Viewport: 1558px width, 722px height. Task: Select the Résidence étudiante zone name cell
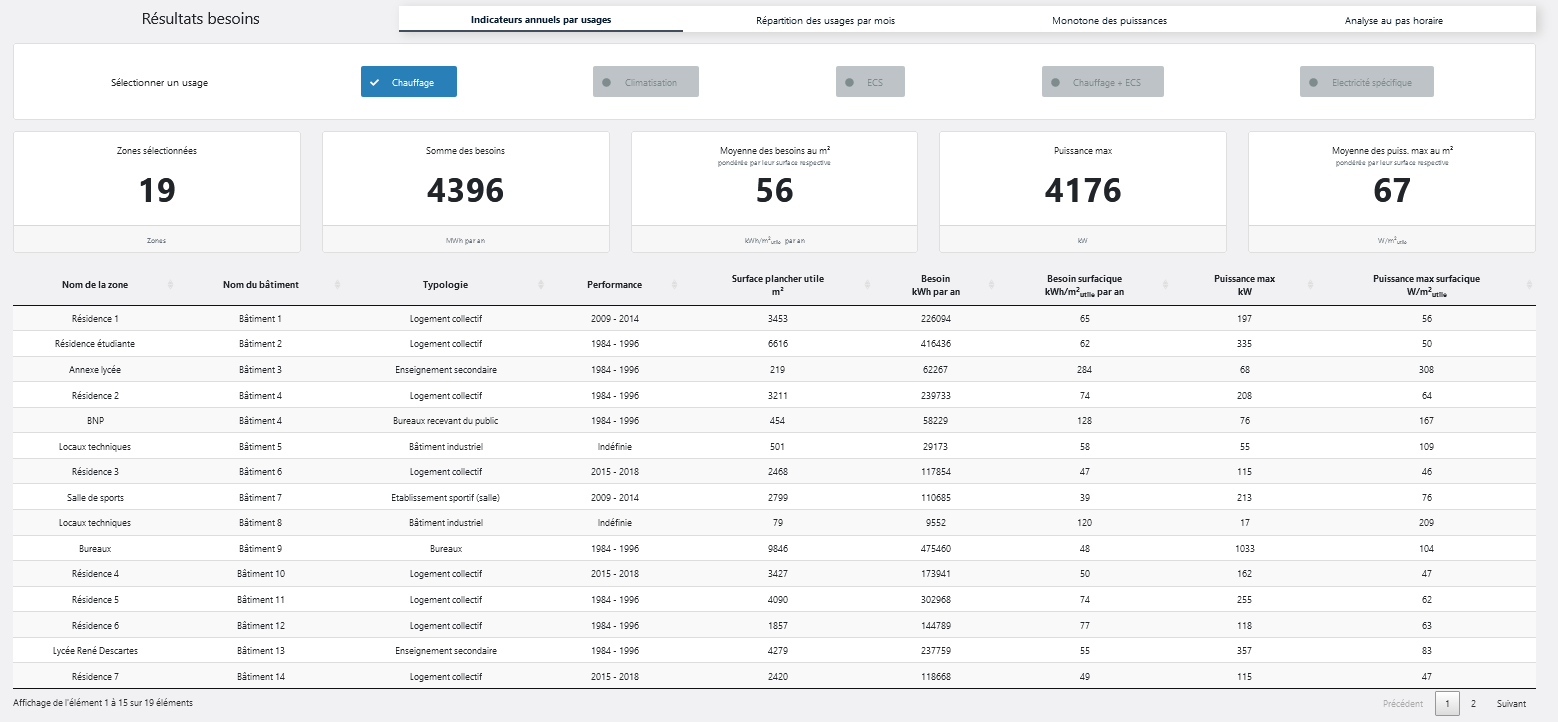(x=95, y=344)
